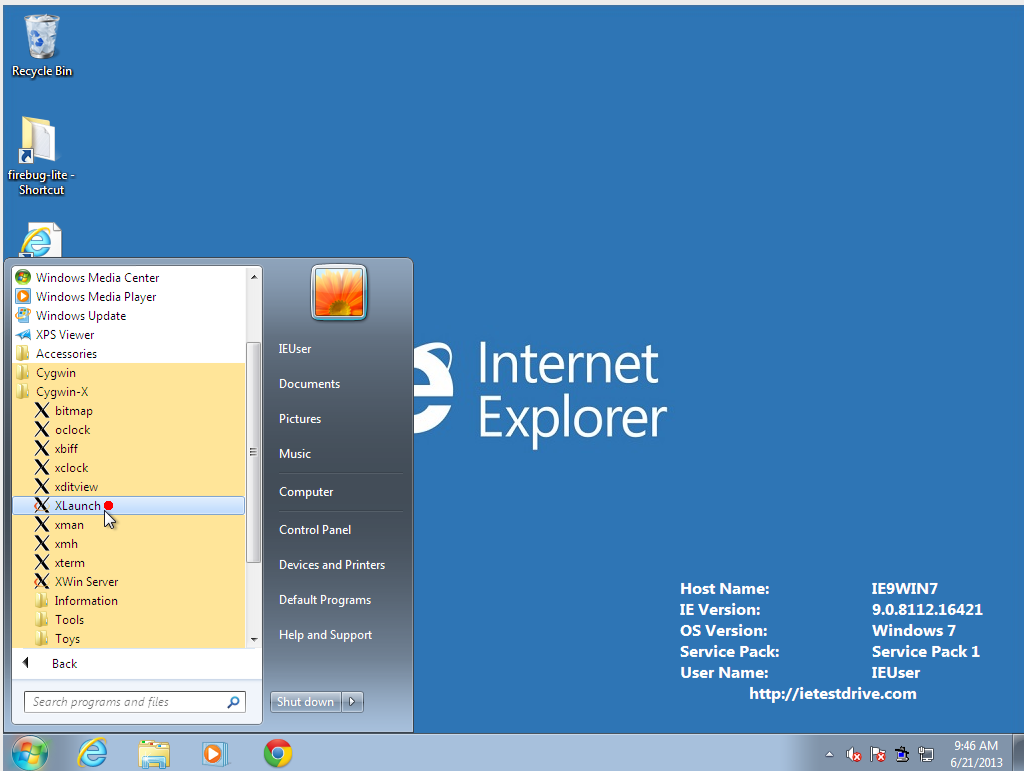
Task: Click the programs list scroll down arrow
Action: click(x=254, y=640)
